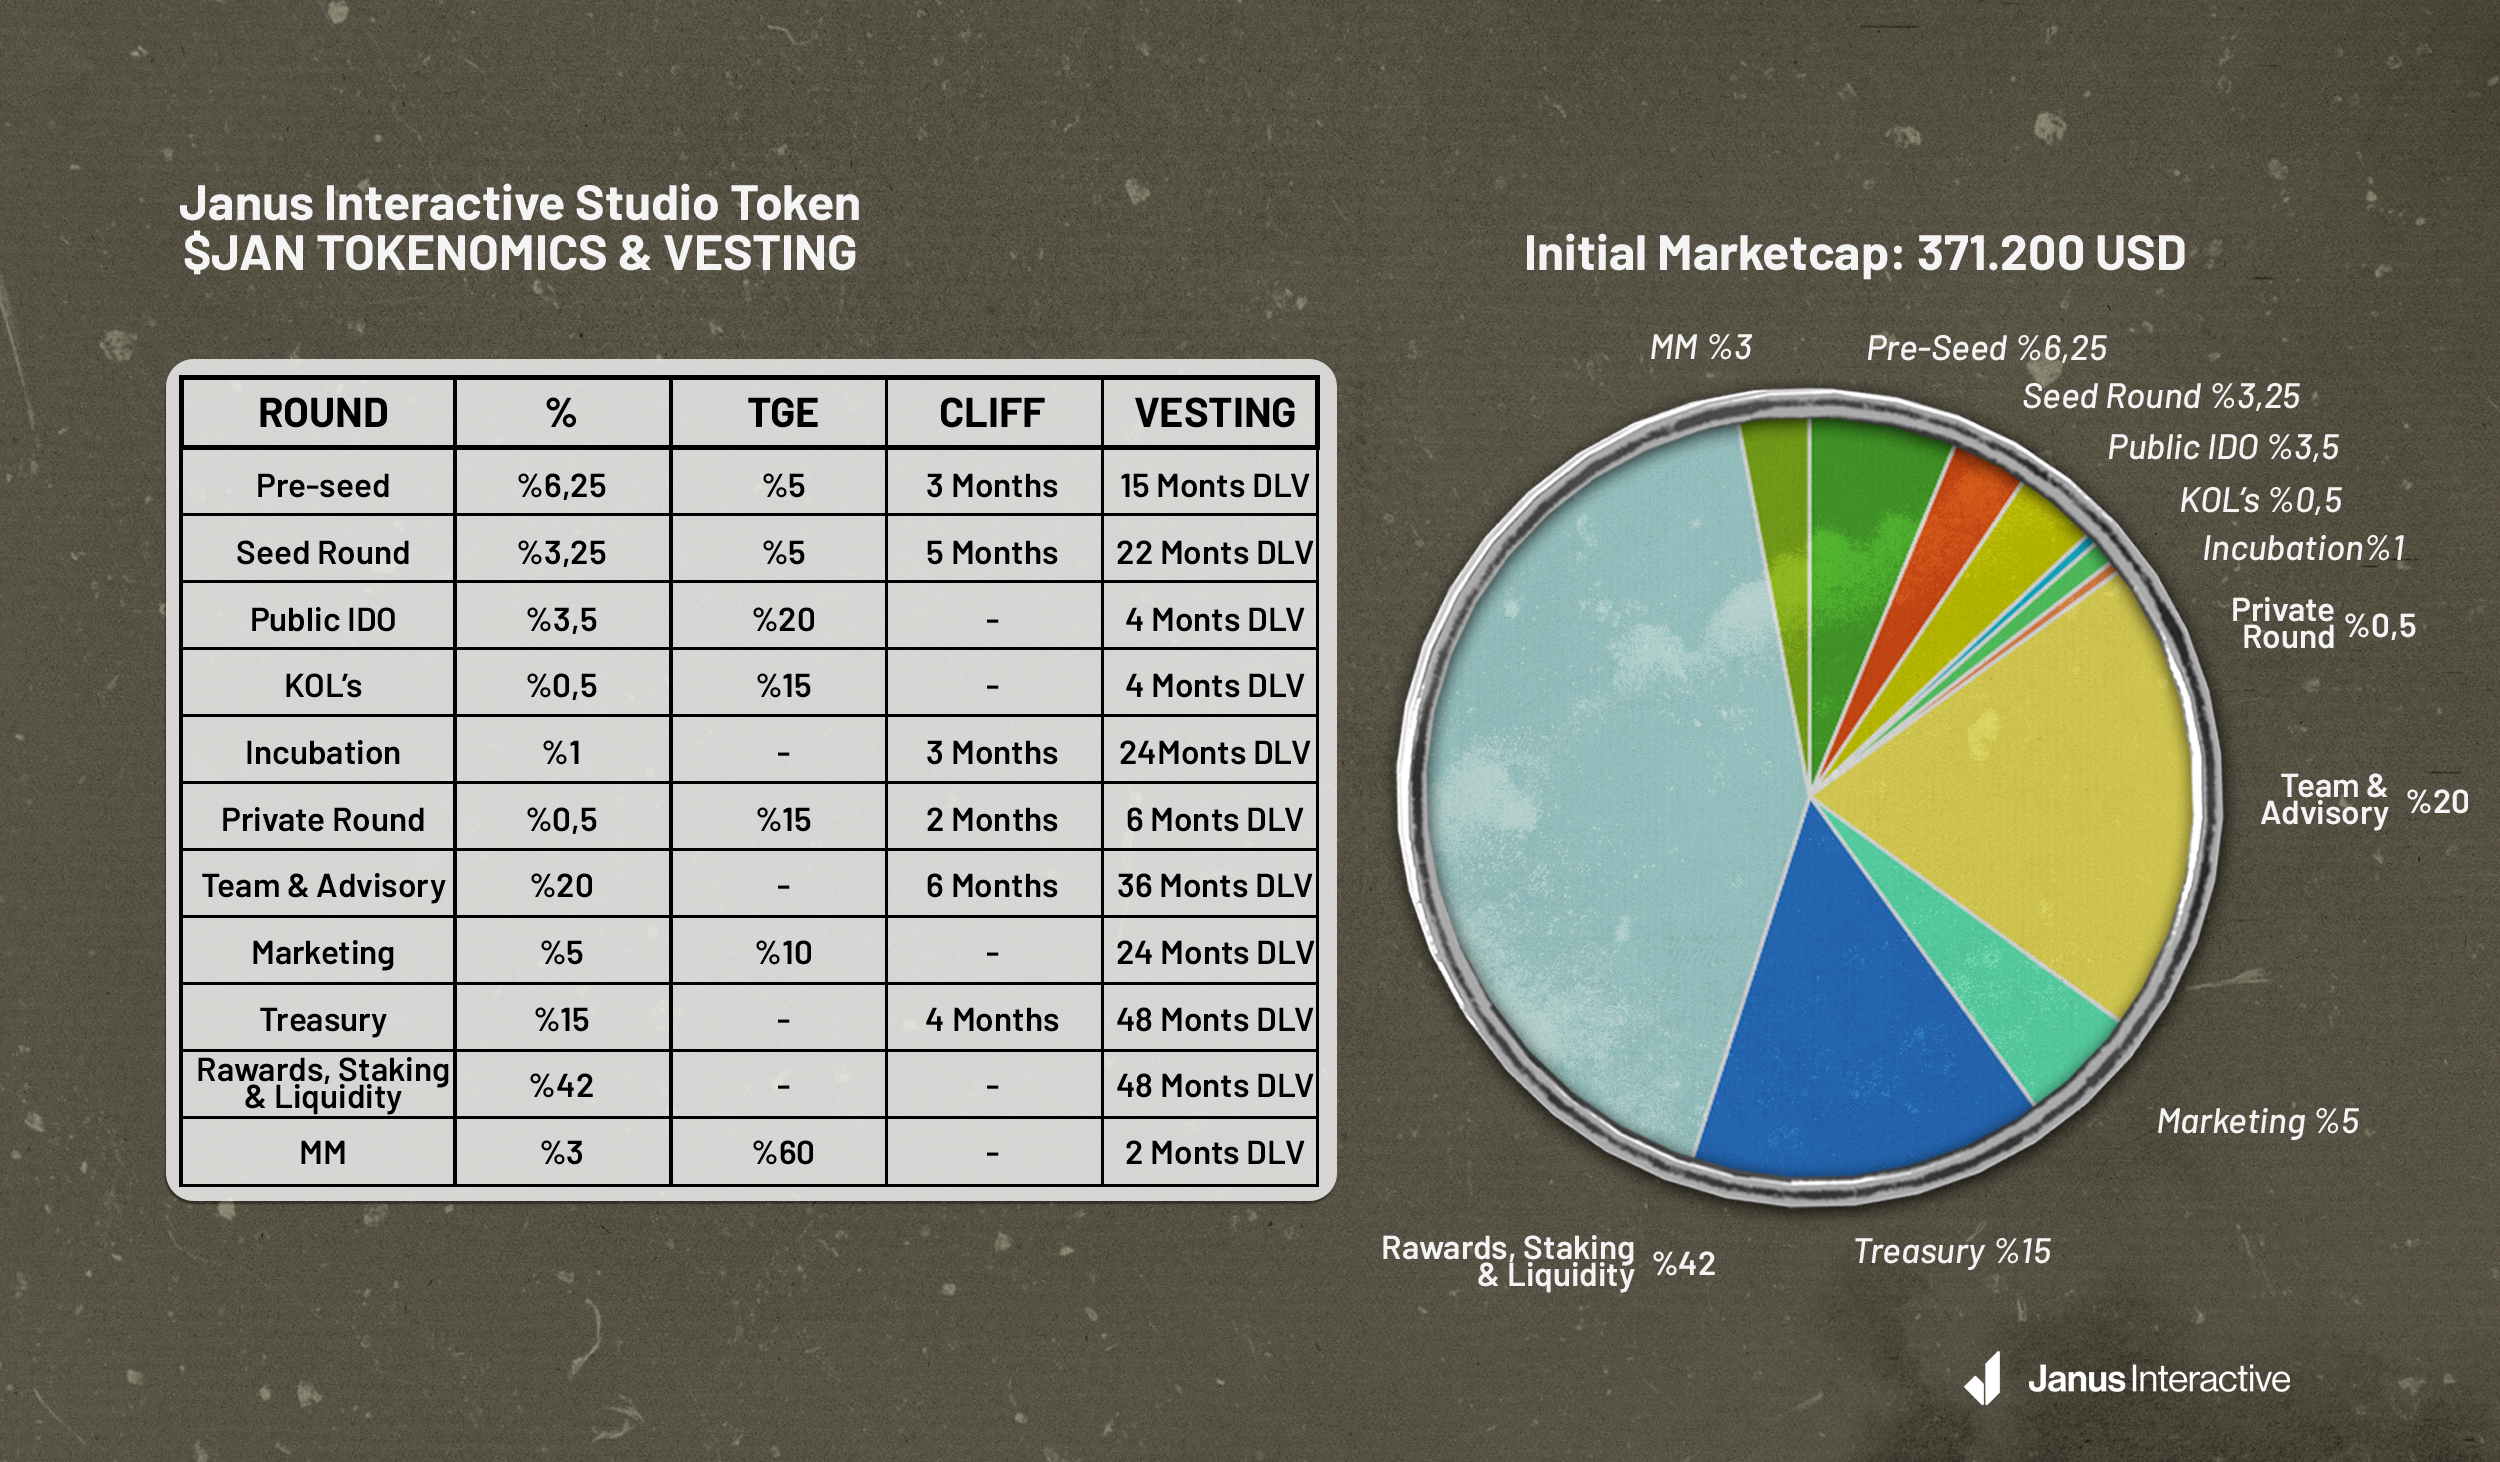Click the 'Marketing' row name cell
This screenshot has width=2500, height=1462.
click(318, 951)
